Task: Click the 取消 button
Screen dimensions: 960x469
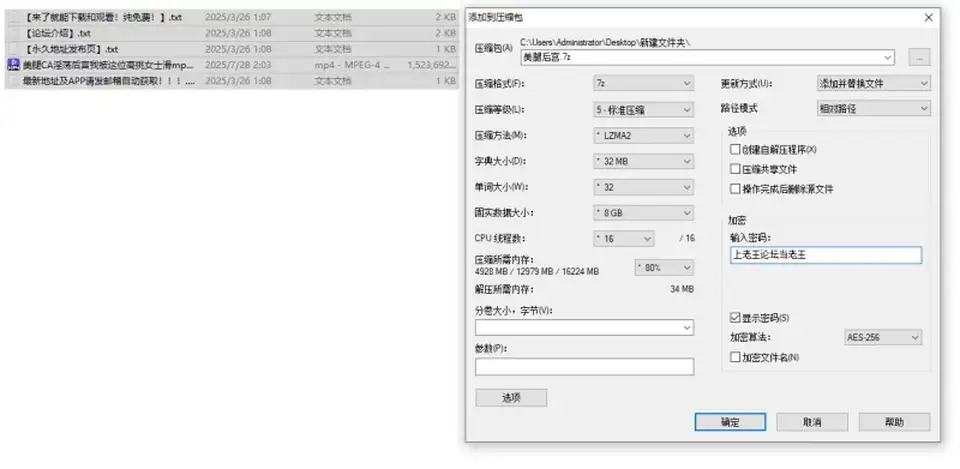Action: coord(812,422)
